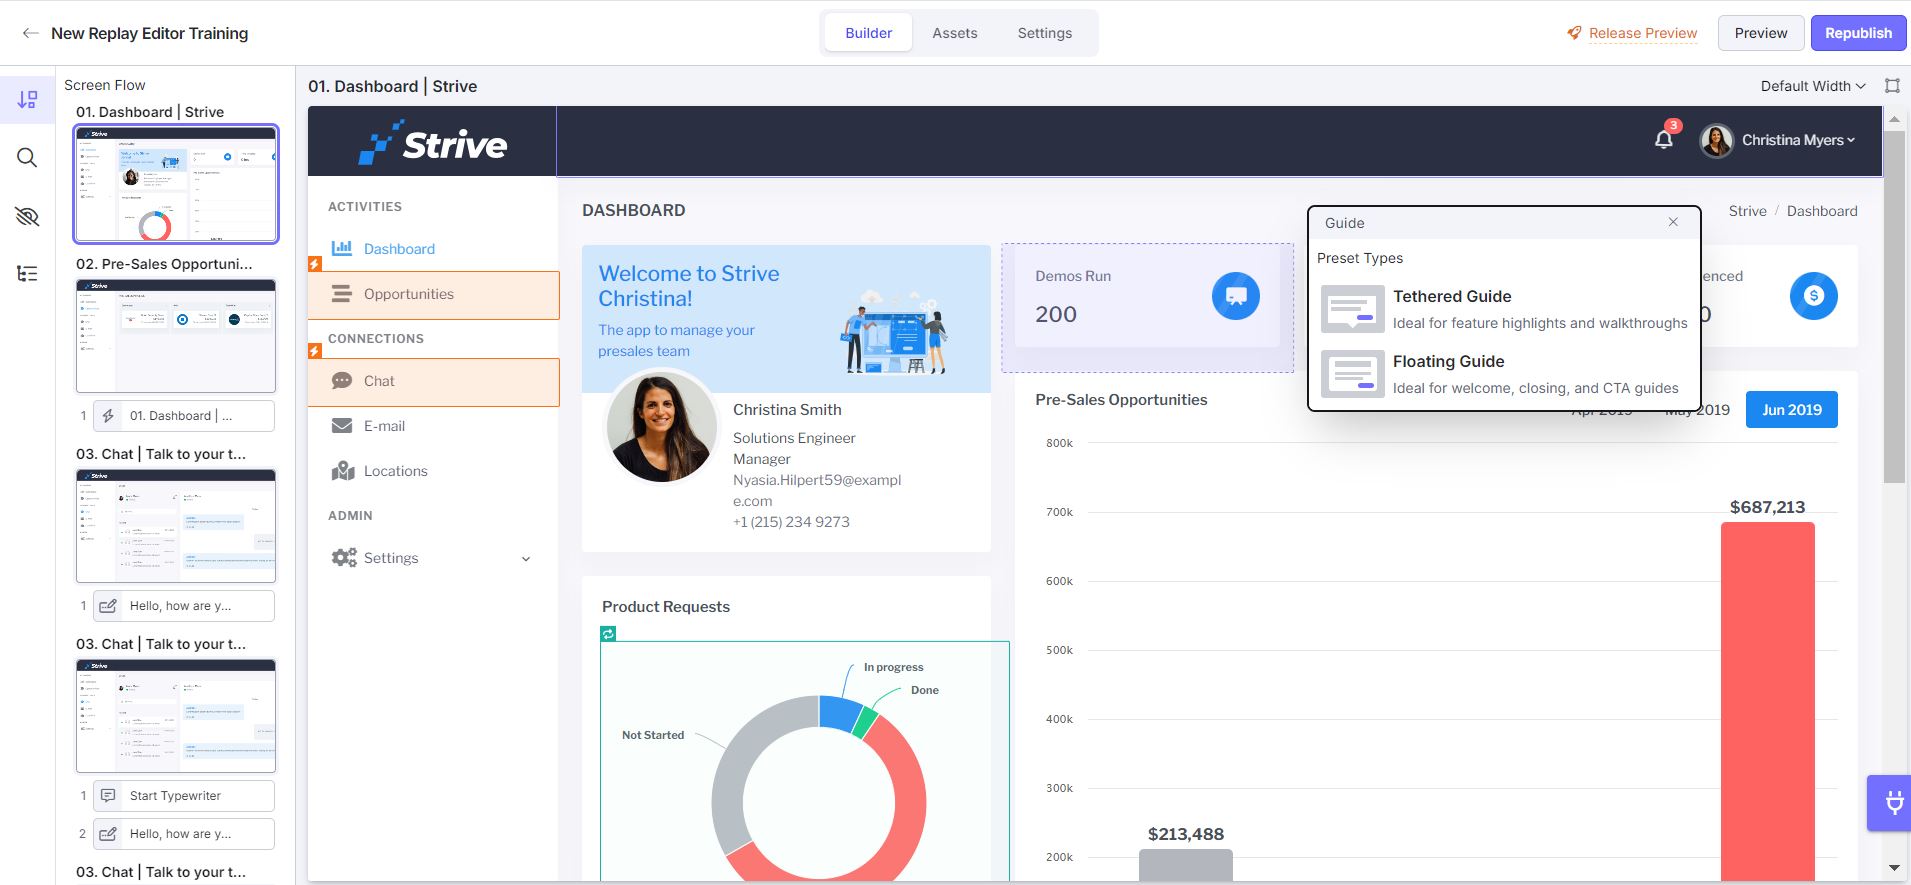Click the 'Pre-Sales Opportunities' chart title
This screenshot has width=1911, height=885.
coord(1121,400)
